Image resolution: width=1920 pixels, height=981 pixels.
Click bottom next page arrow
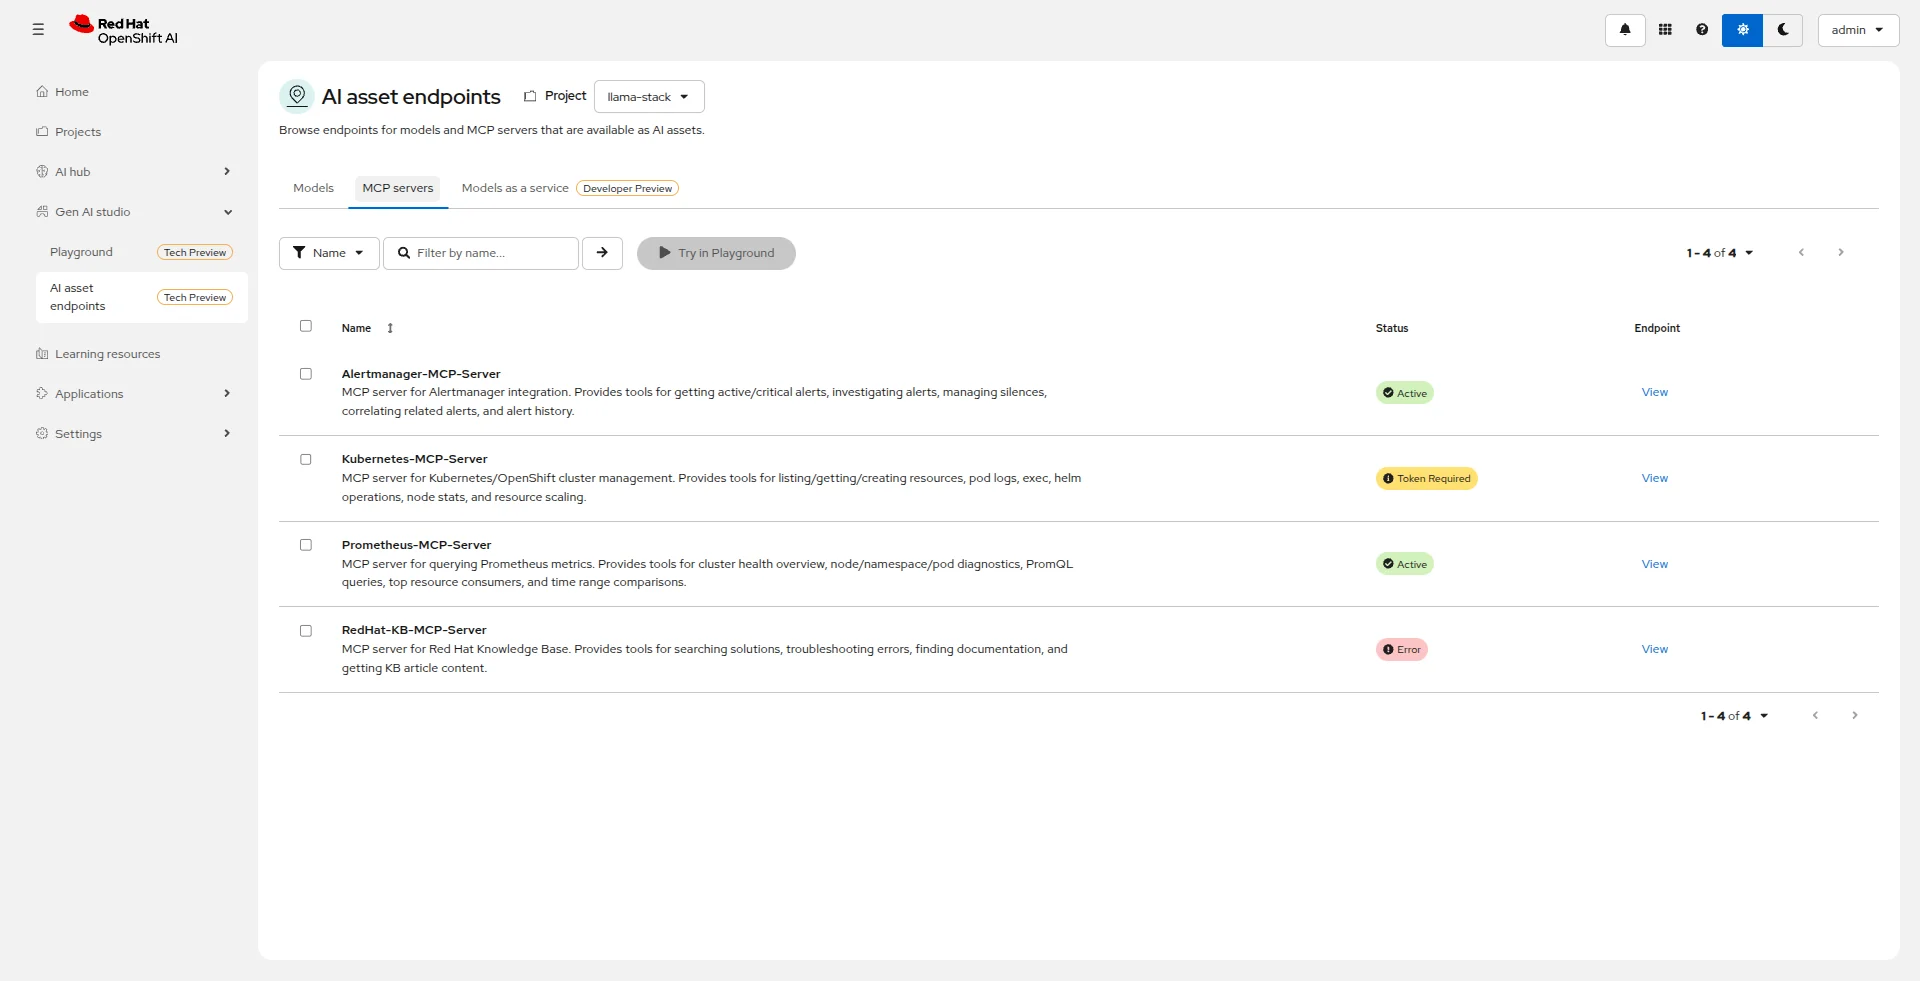1854,716
